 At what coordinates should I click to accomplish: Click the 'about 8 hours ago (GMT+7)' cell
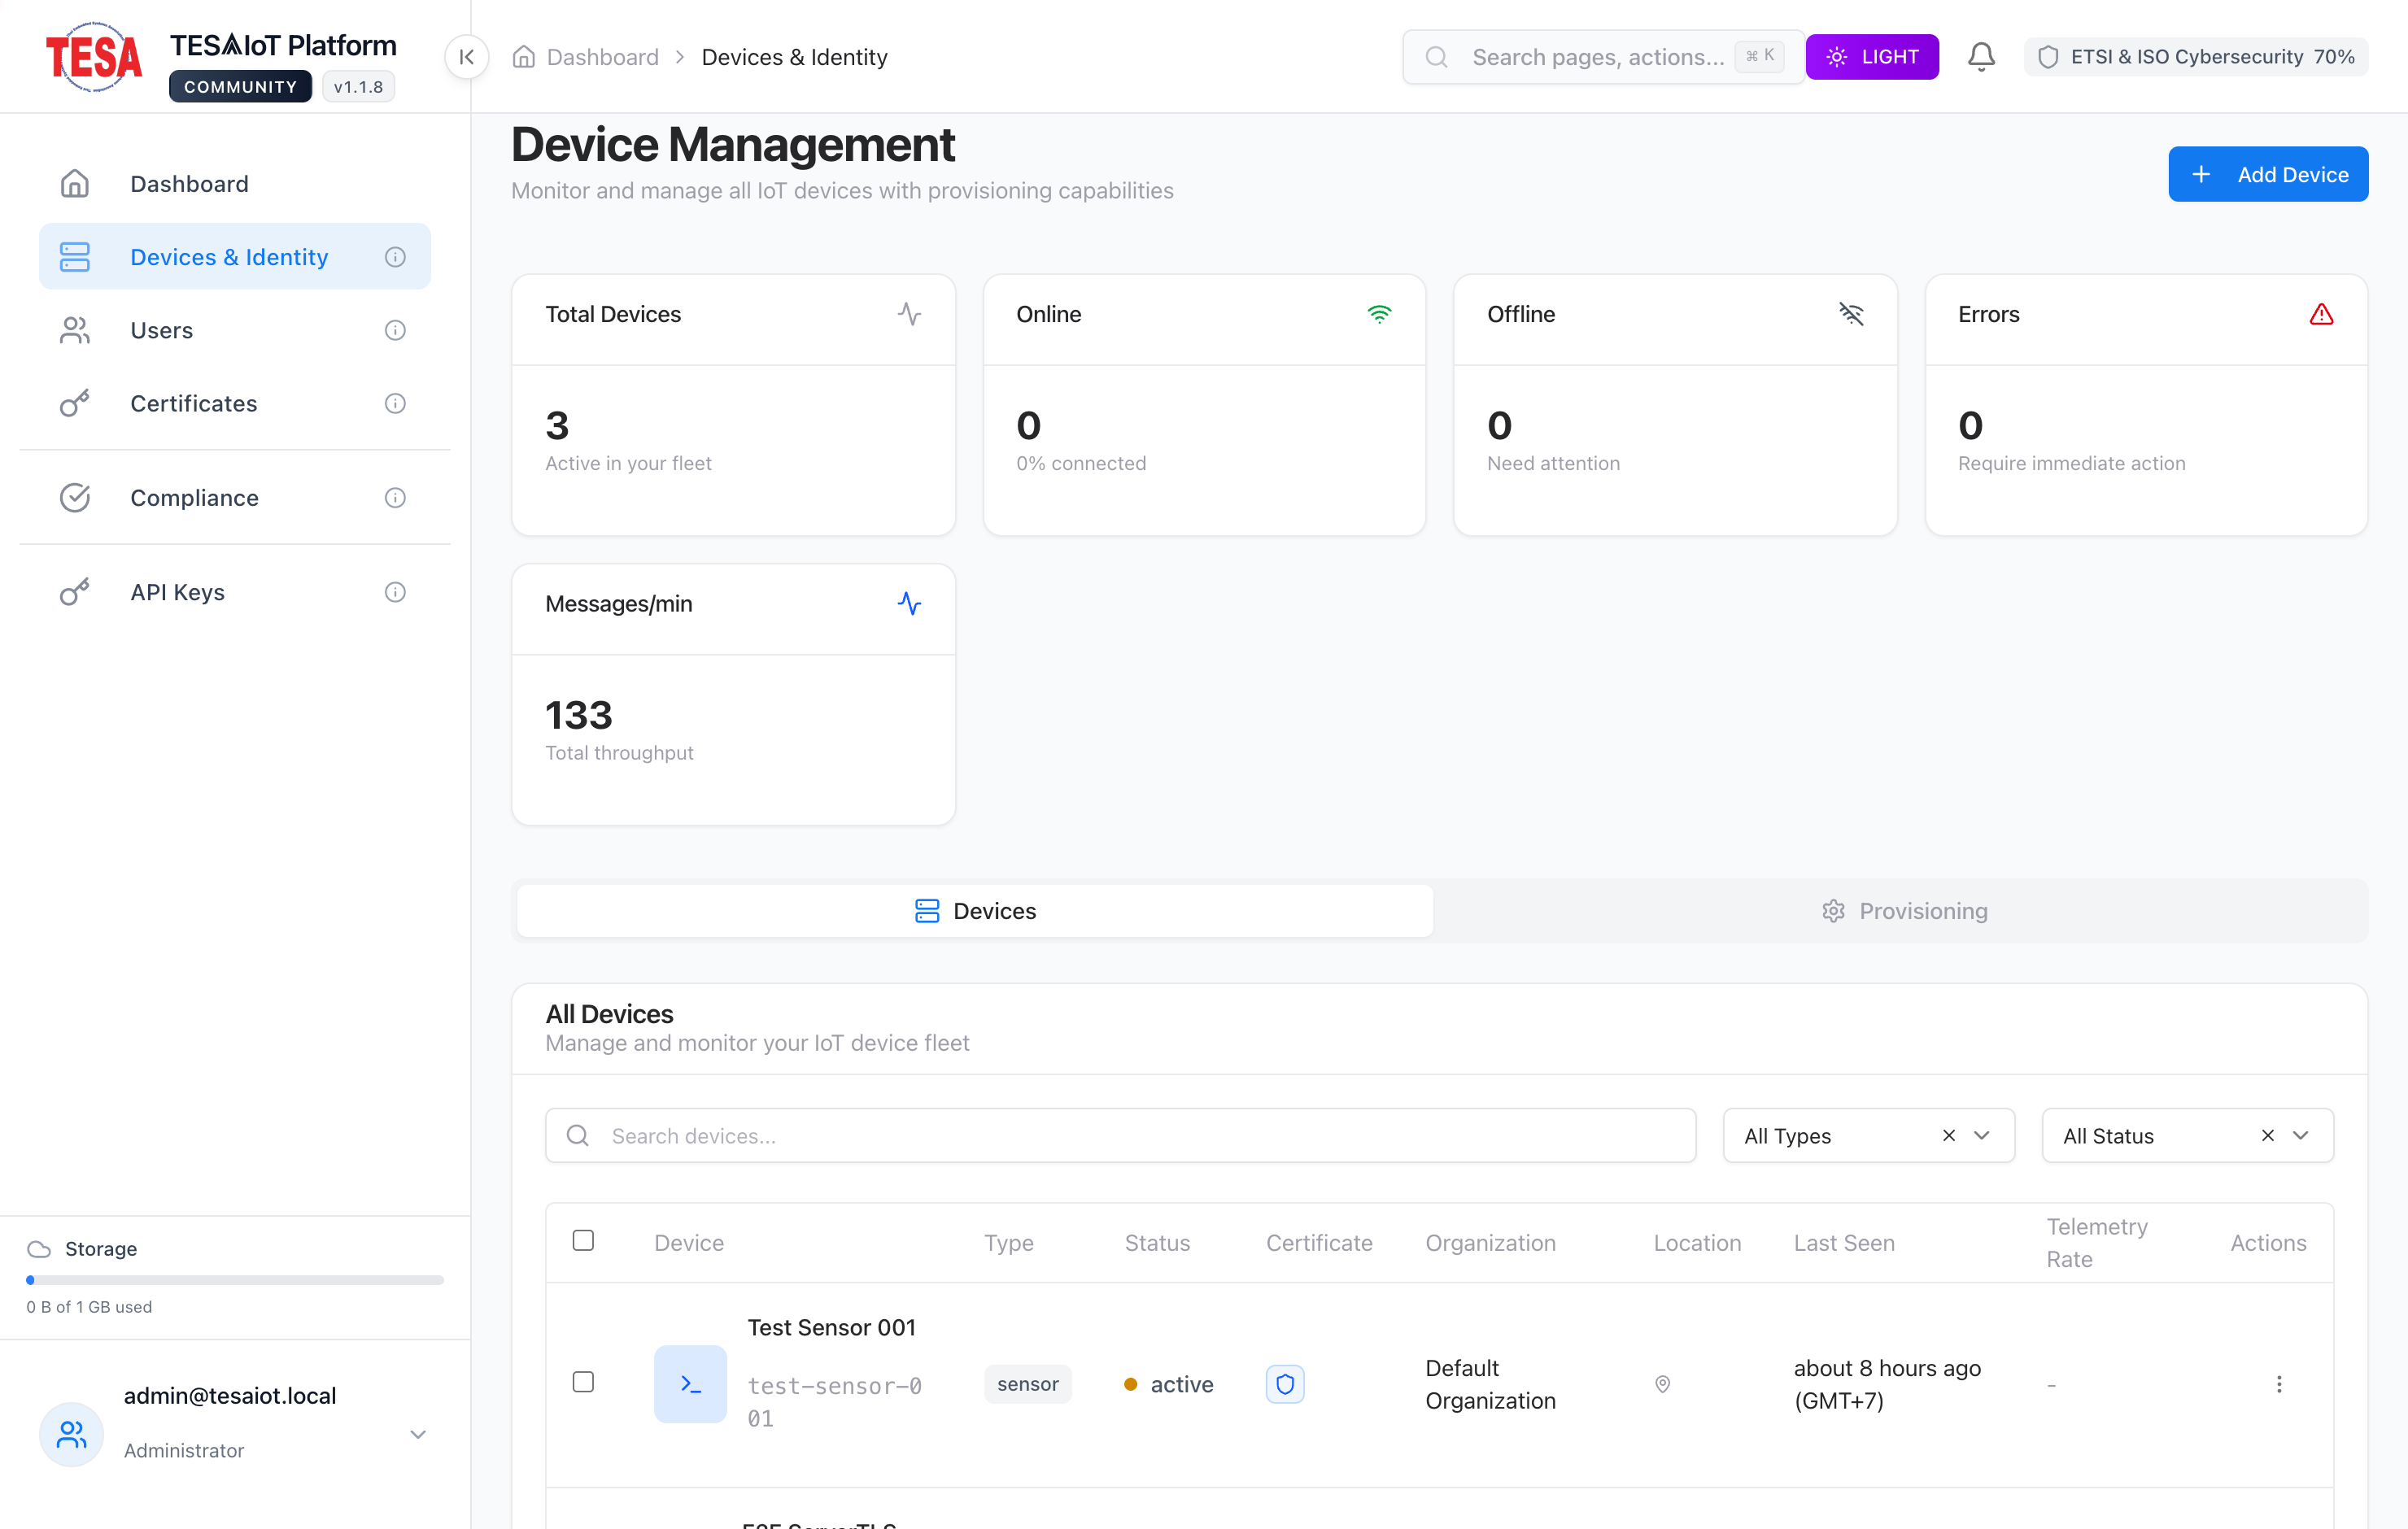pyautogui.click(x=1887, y=1384)
